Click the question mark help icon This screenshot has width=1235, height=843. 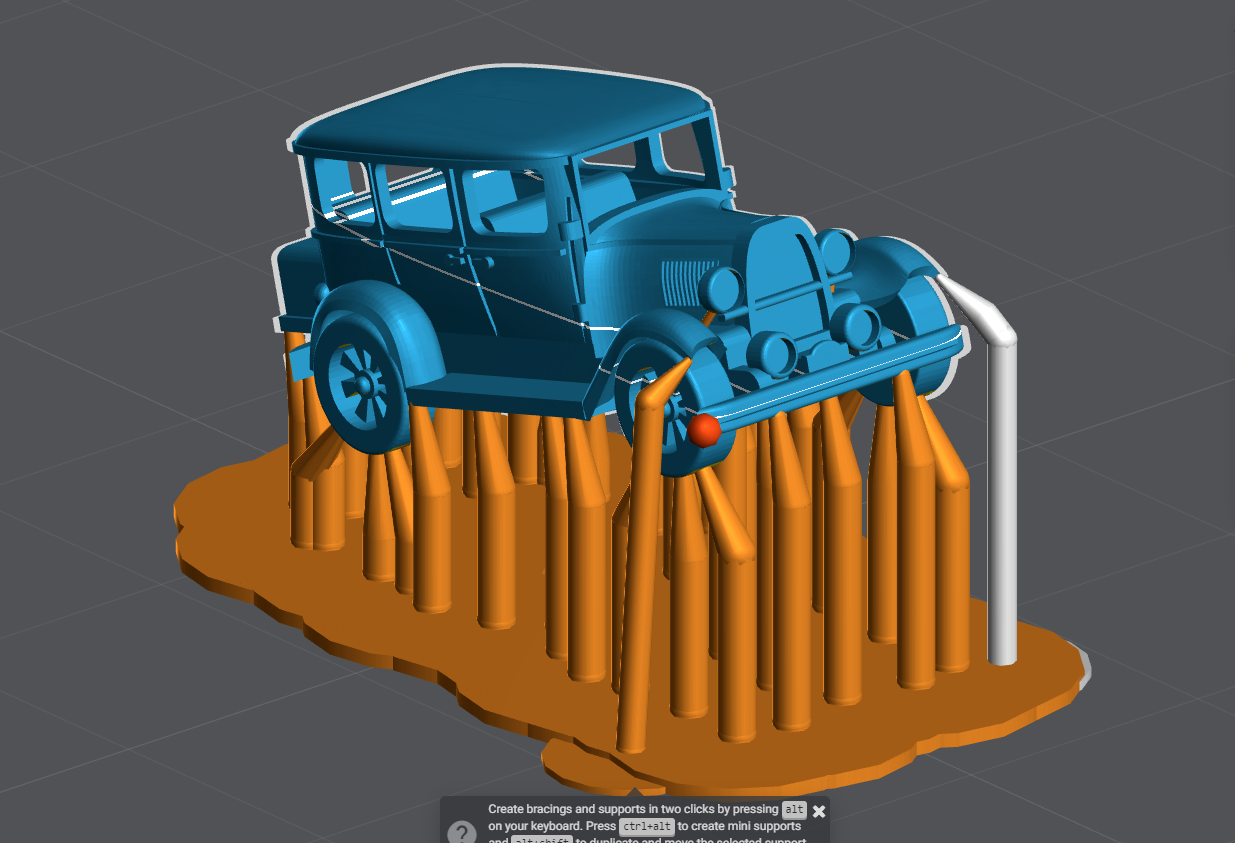[462, 833]
